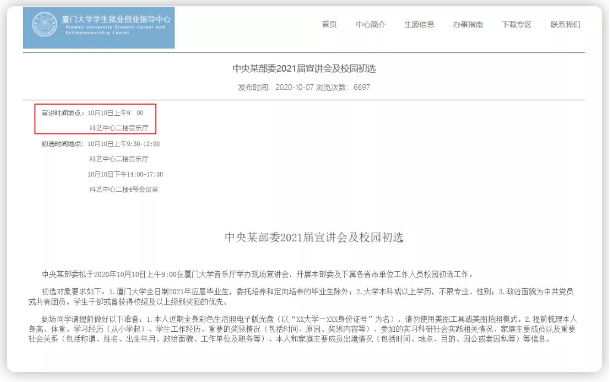Screen dimensions: 610x382
Task: Select the 初选时间地点 10月10日上午9:30-12:00 line
Action: (101, 144)
